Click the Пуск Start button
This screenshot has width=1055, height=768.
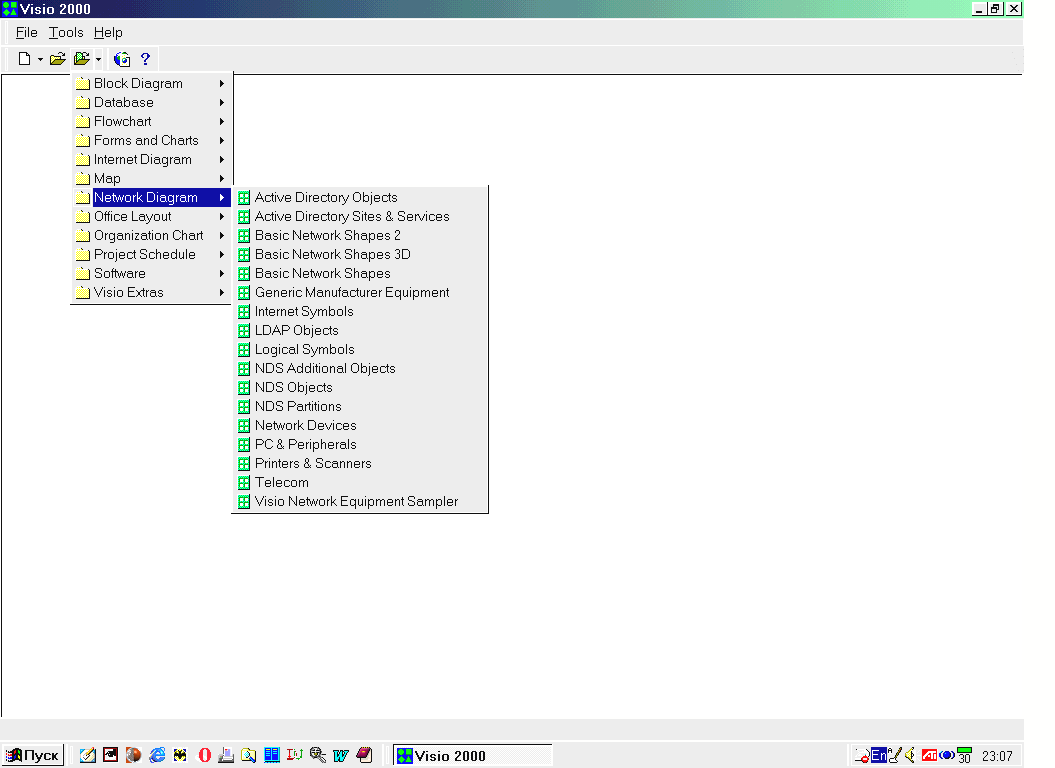(x=33, y=755)
